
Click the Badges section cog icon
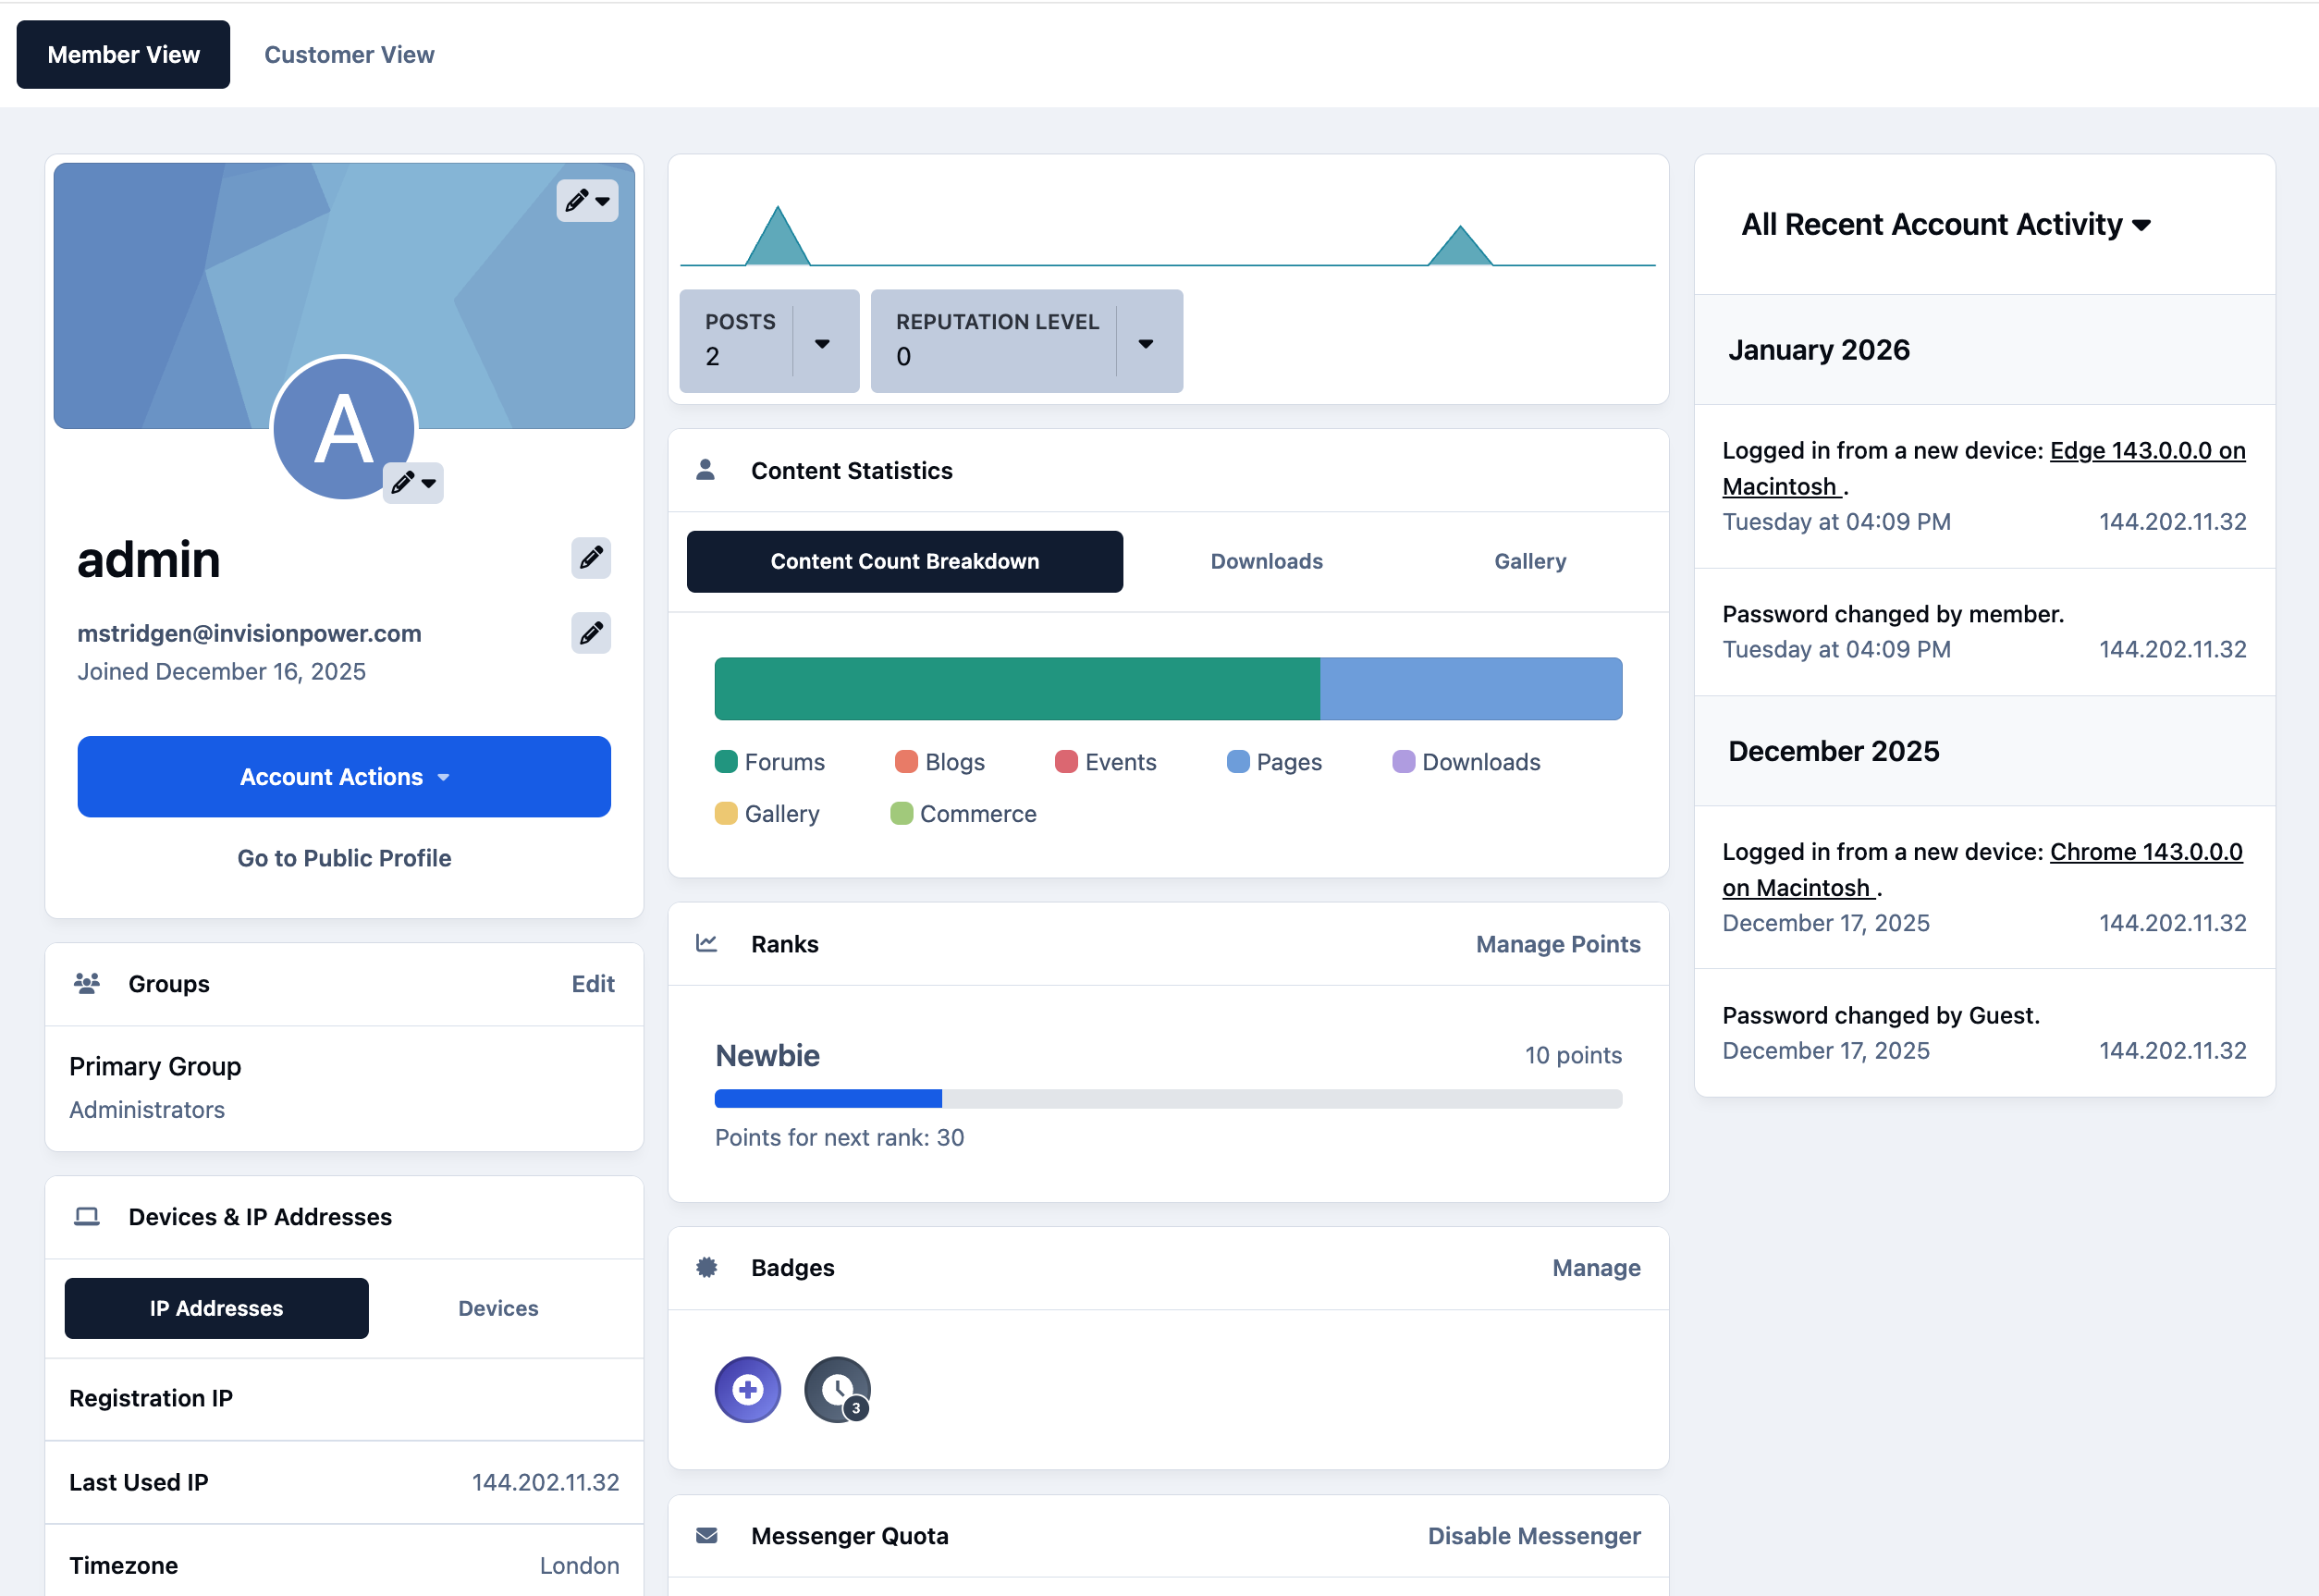tap(706, 1267)
